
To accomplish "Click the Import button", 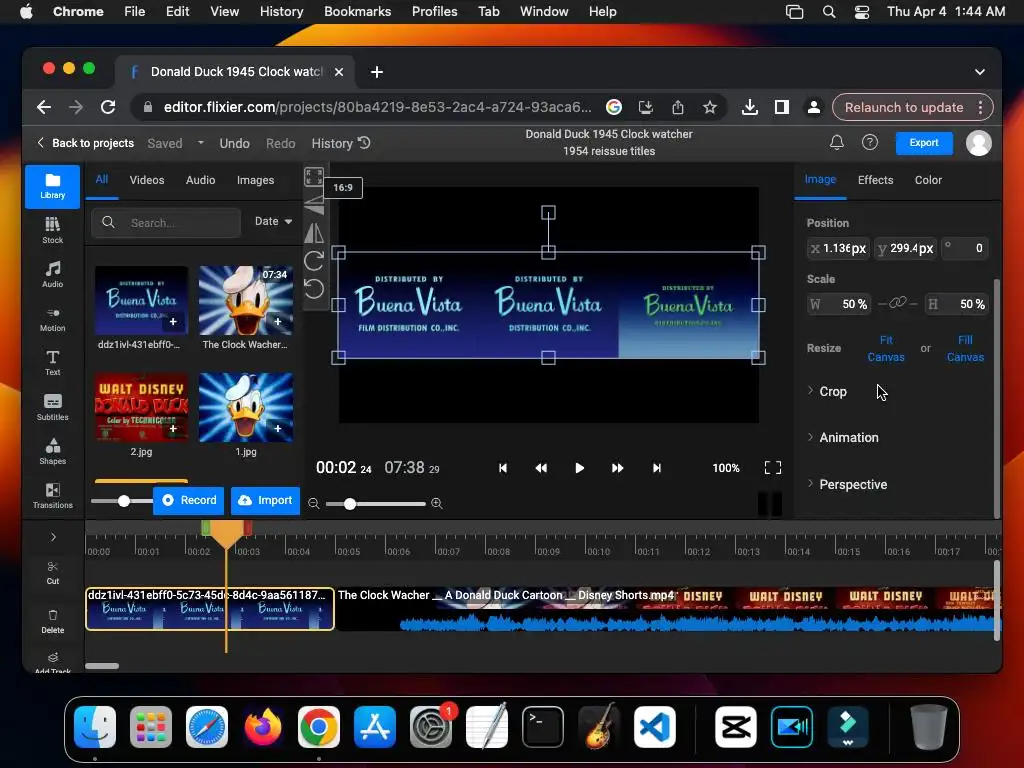I will (265, 500).
